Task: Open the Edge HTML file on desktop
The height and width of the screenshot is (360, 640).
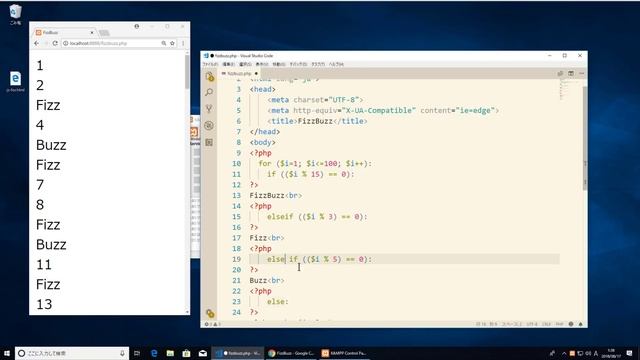Action: click(15, 81)
